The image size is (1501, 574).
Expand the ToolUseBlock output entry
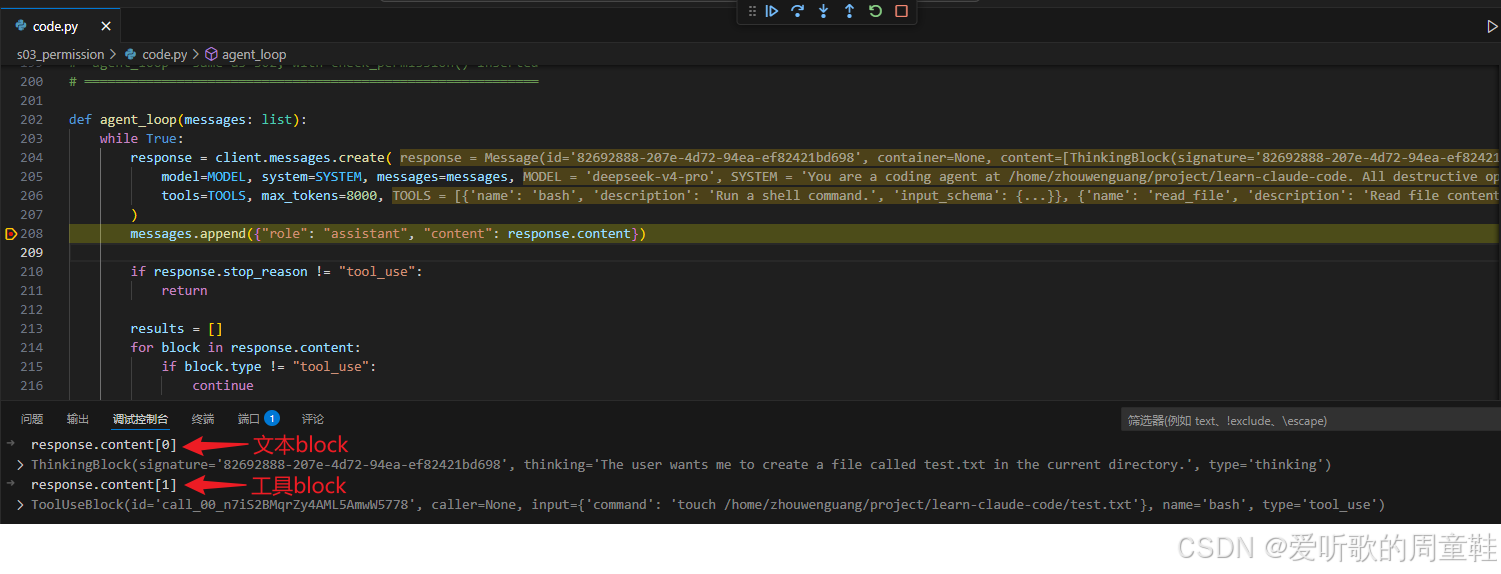tap(21, 505)
